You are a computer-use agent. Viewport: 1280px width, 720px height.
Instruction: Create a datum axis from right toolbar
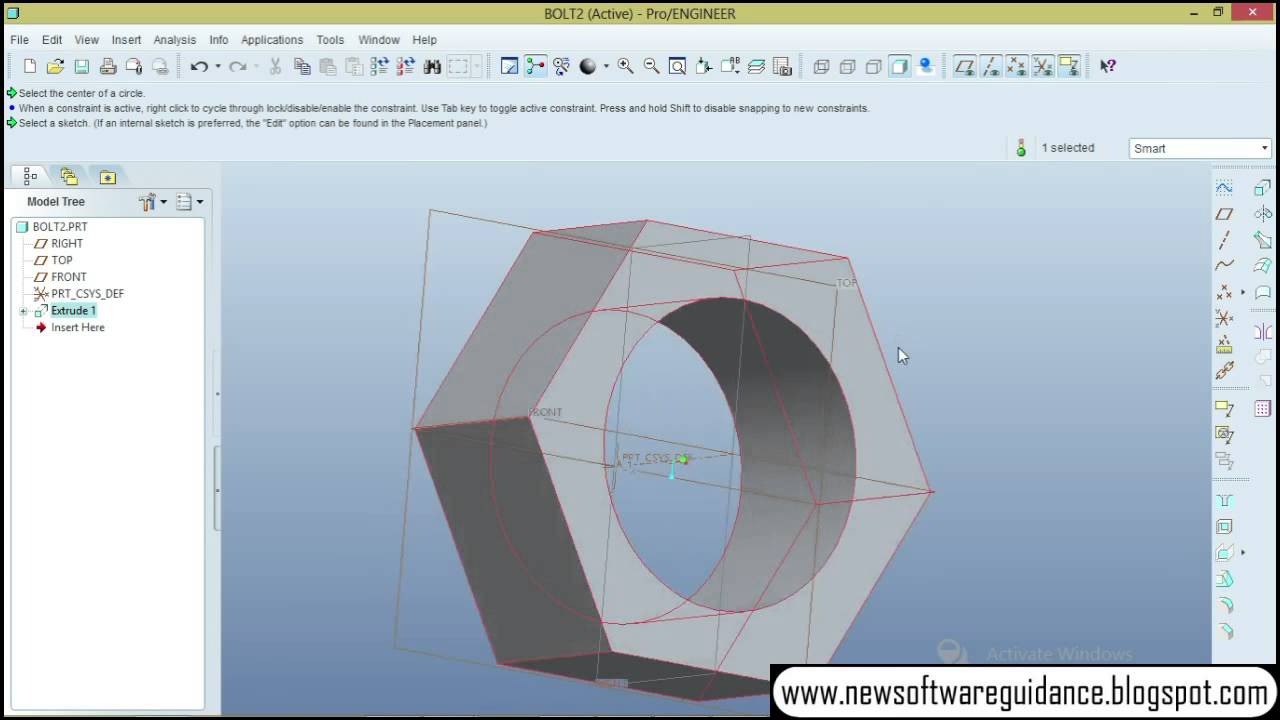[x=1224, y=240]
